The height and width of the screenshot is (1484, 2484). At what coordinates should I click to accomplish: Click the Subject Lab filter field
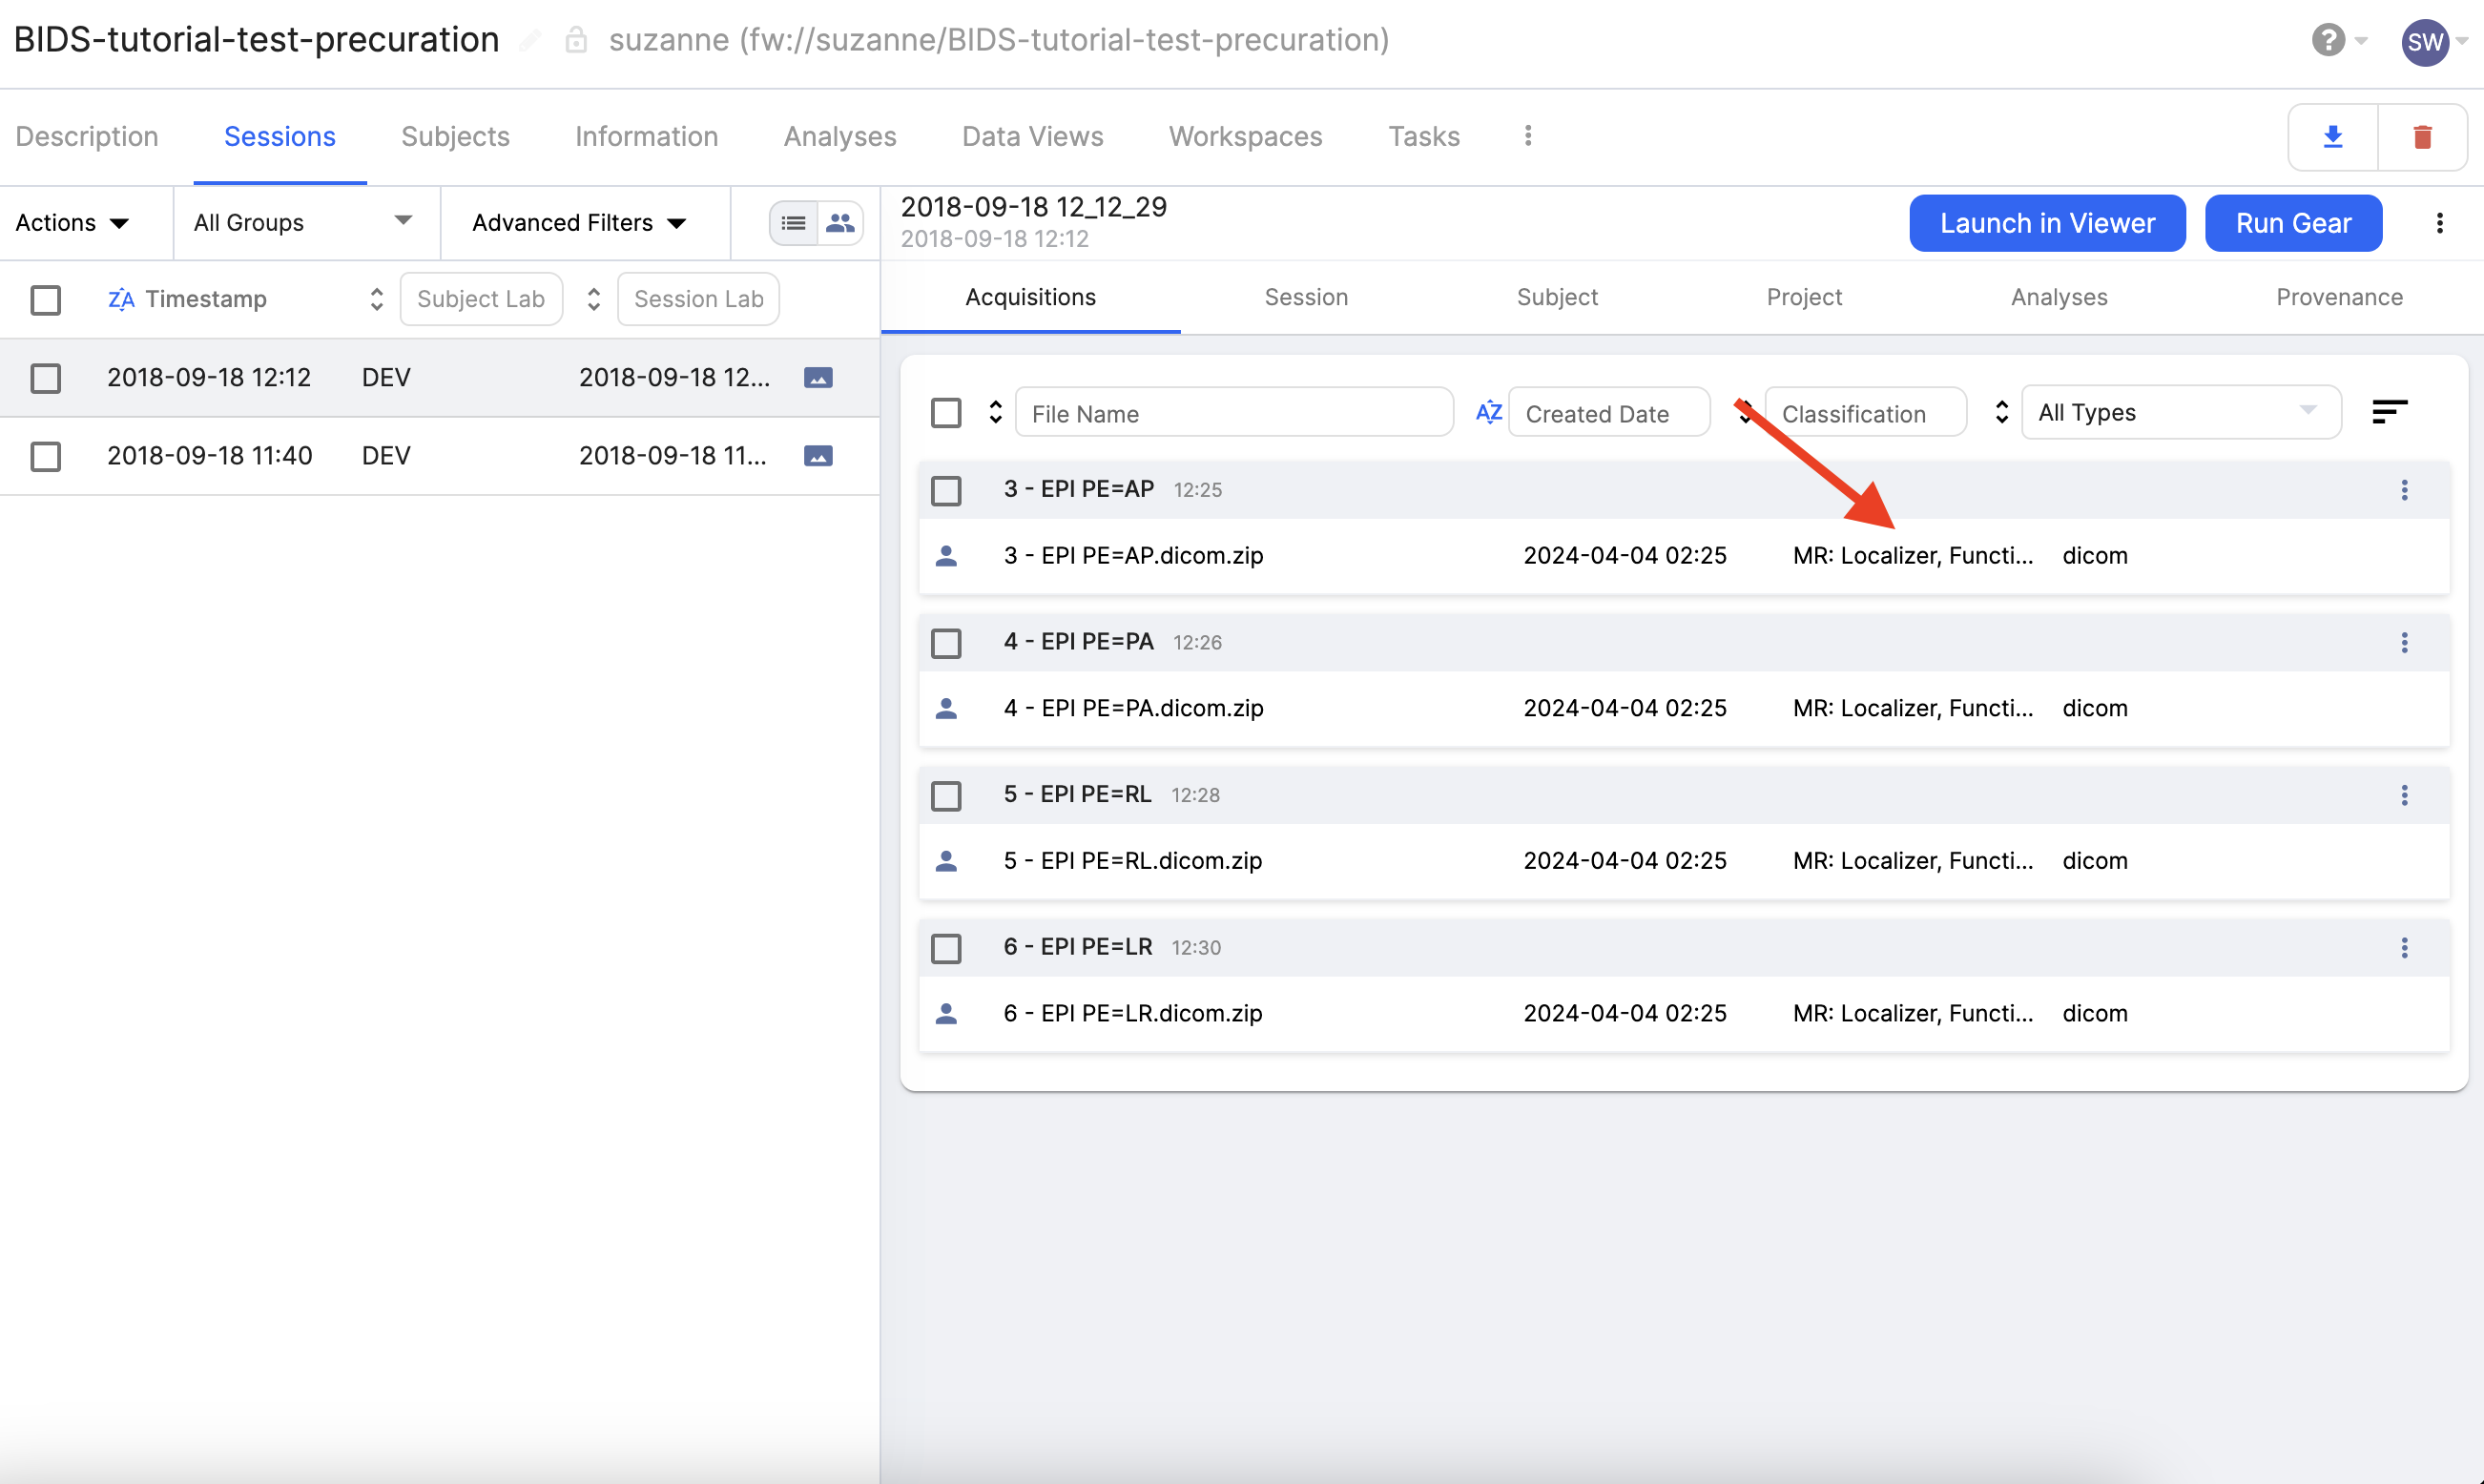481,299
